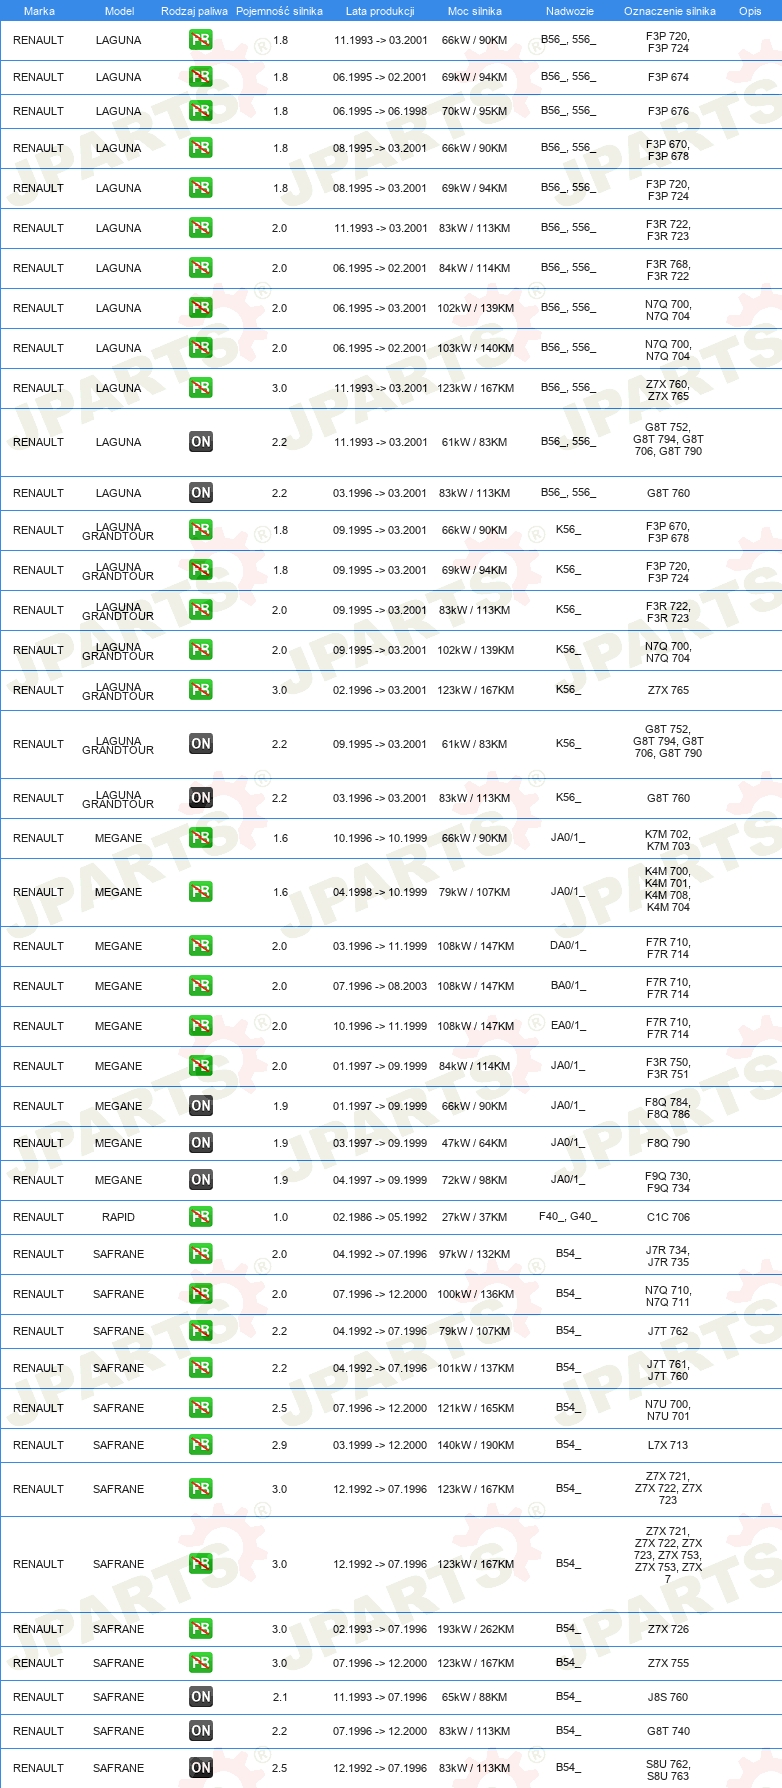Viewport: 782px width, 1788px height.
Task: Click the PB petrol icon in the RAPID row
Action: 201,1217
